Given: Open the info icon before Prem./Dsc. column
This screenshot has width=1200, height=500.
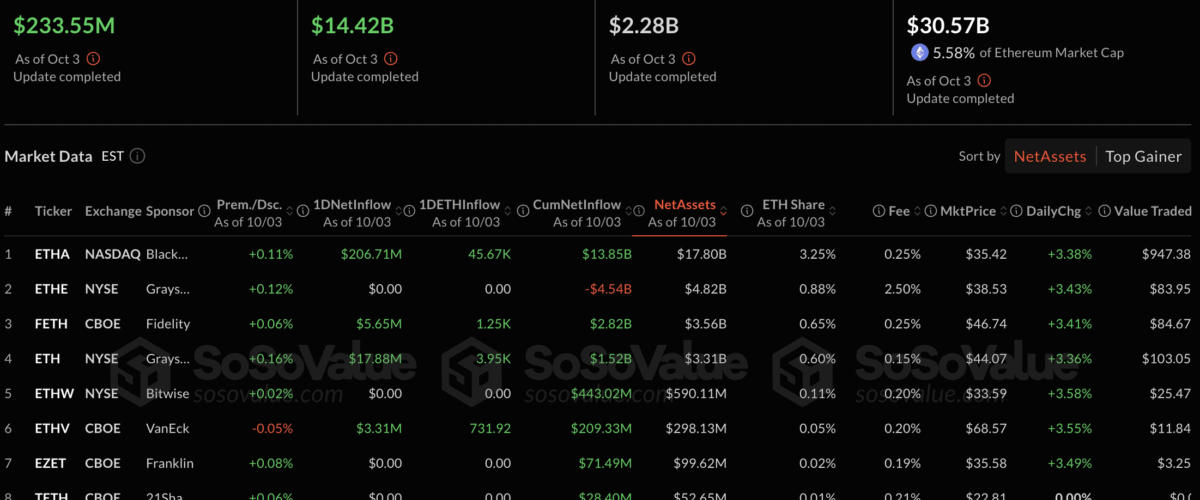Looking at the screenshot, I should [204, 211].
